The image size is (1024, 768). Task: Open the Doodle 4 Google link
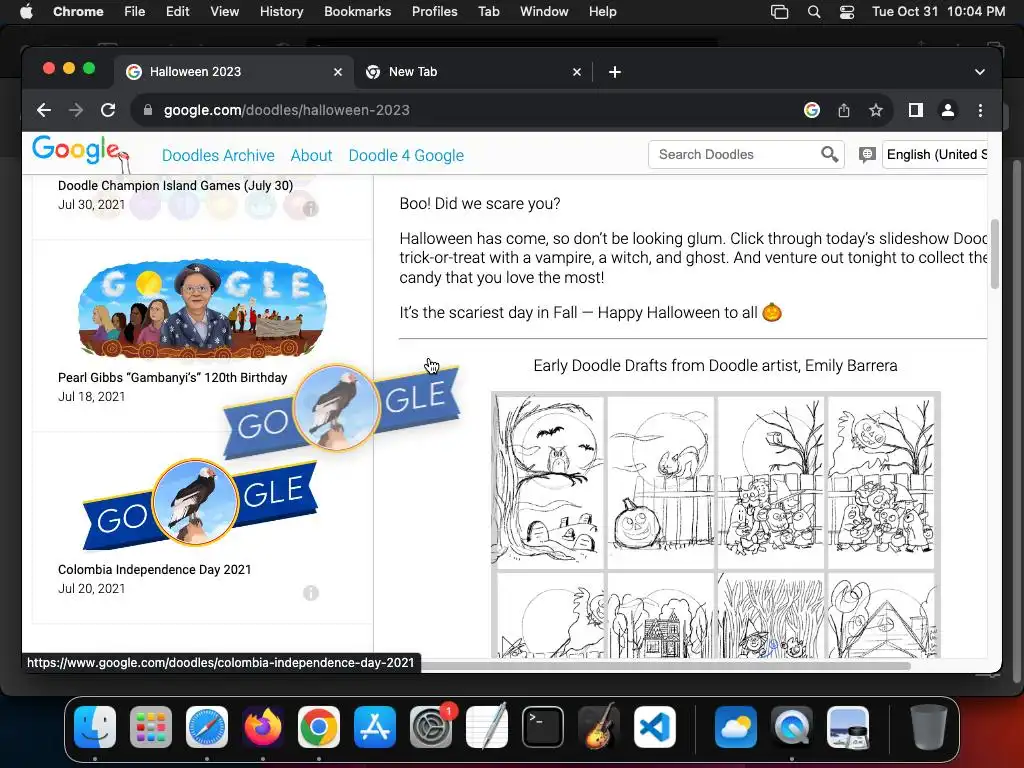[406, 155]
